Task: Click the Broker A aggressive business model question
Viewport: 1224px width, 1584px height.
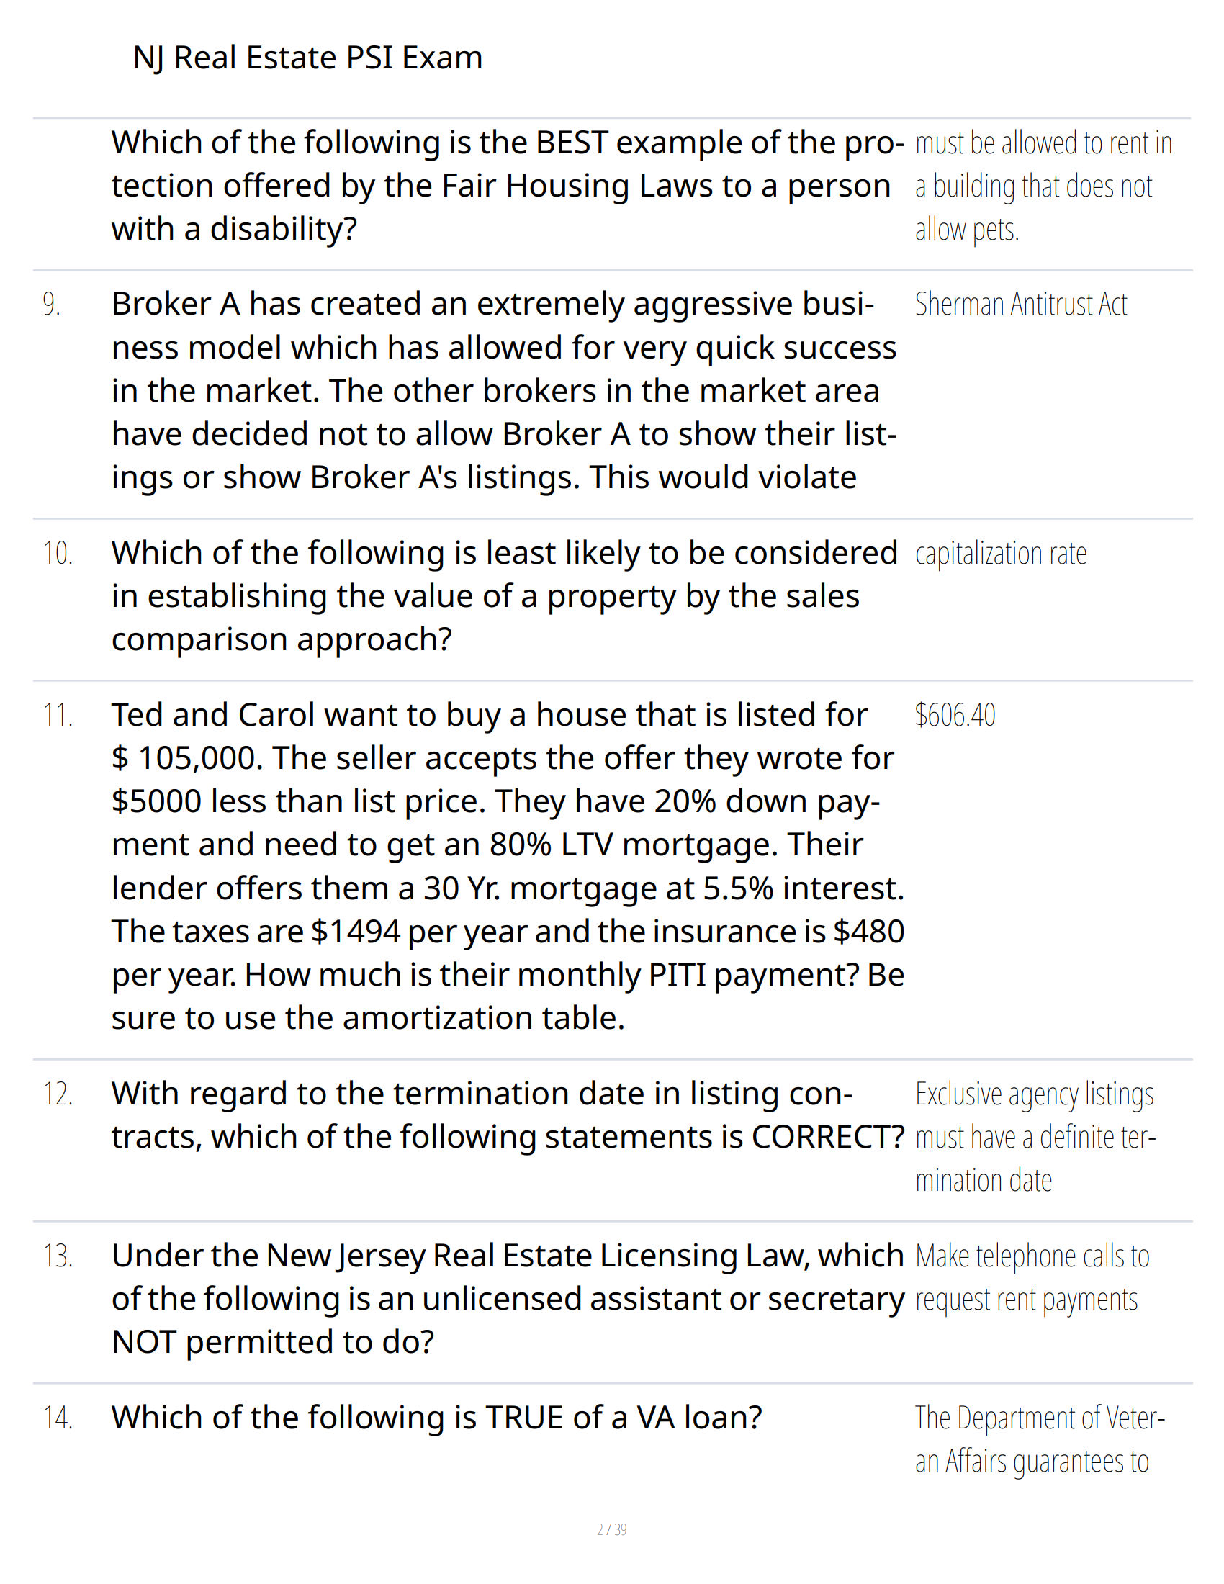Action: tap(504, 391)
